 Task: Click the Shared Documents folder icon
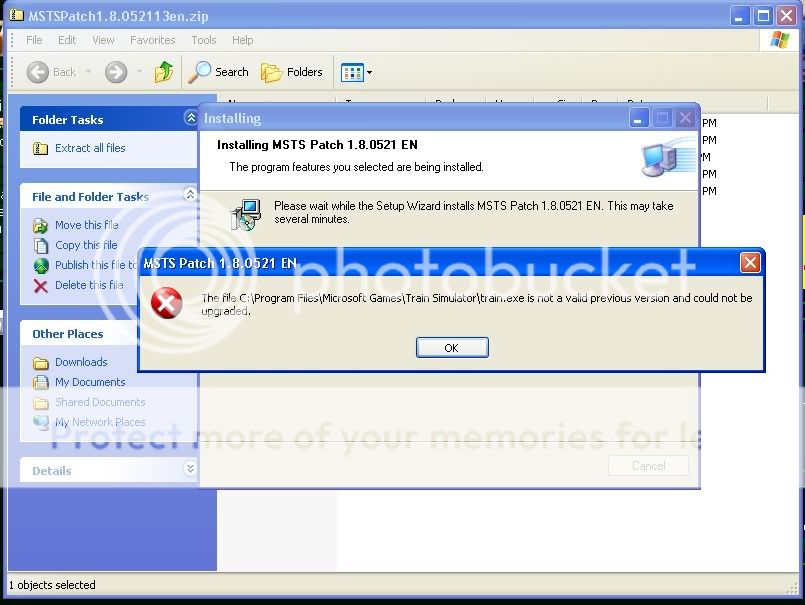point(41,403)
